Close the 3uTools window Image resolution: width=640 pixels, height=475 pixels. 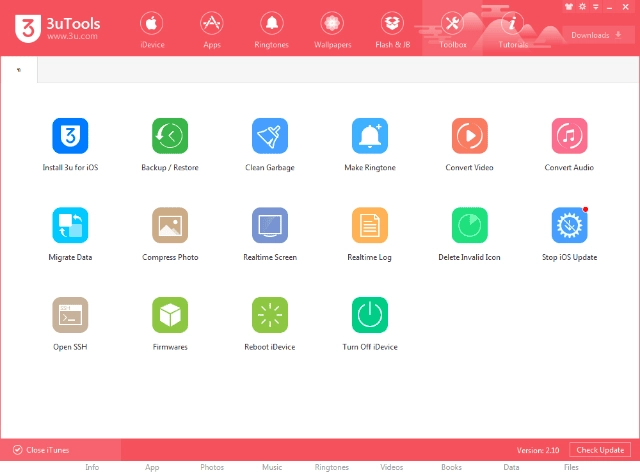(625, 7)
